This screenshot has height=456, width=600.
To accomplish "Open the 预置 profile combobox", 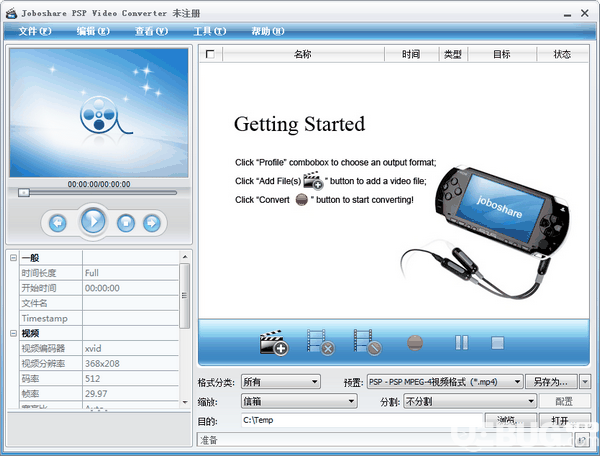I will (445, 381).
